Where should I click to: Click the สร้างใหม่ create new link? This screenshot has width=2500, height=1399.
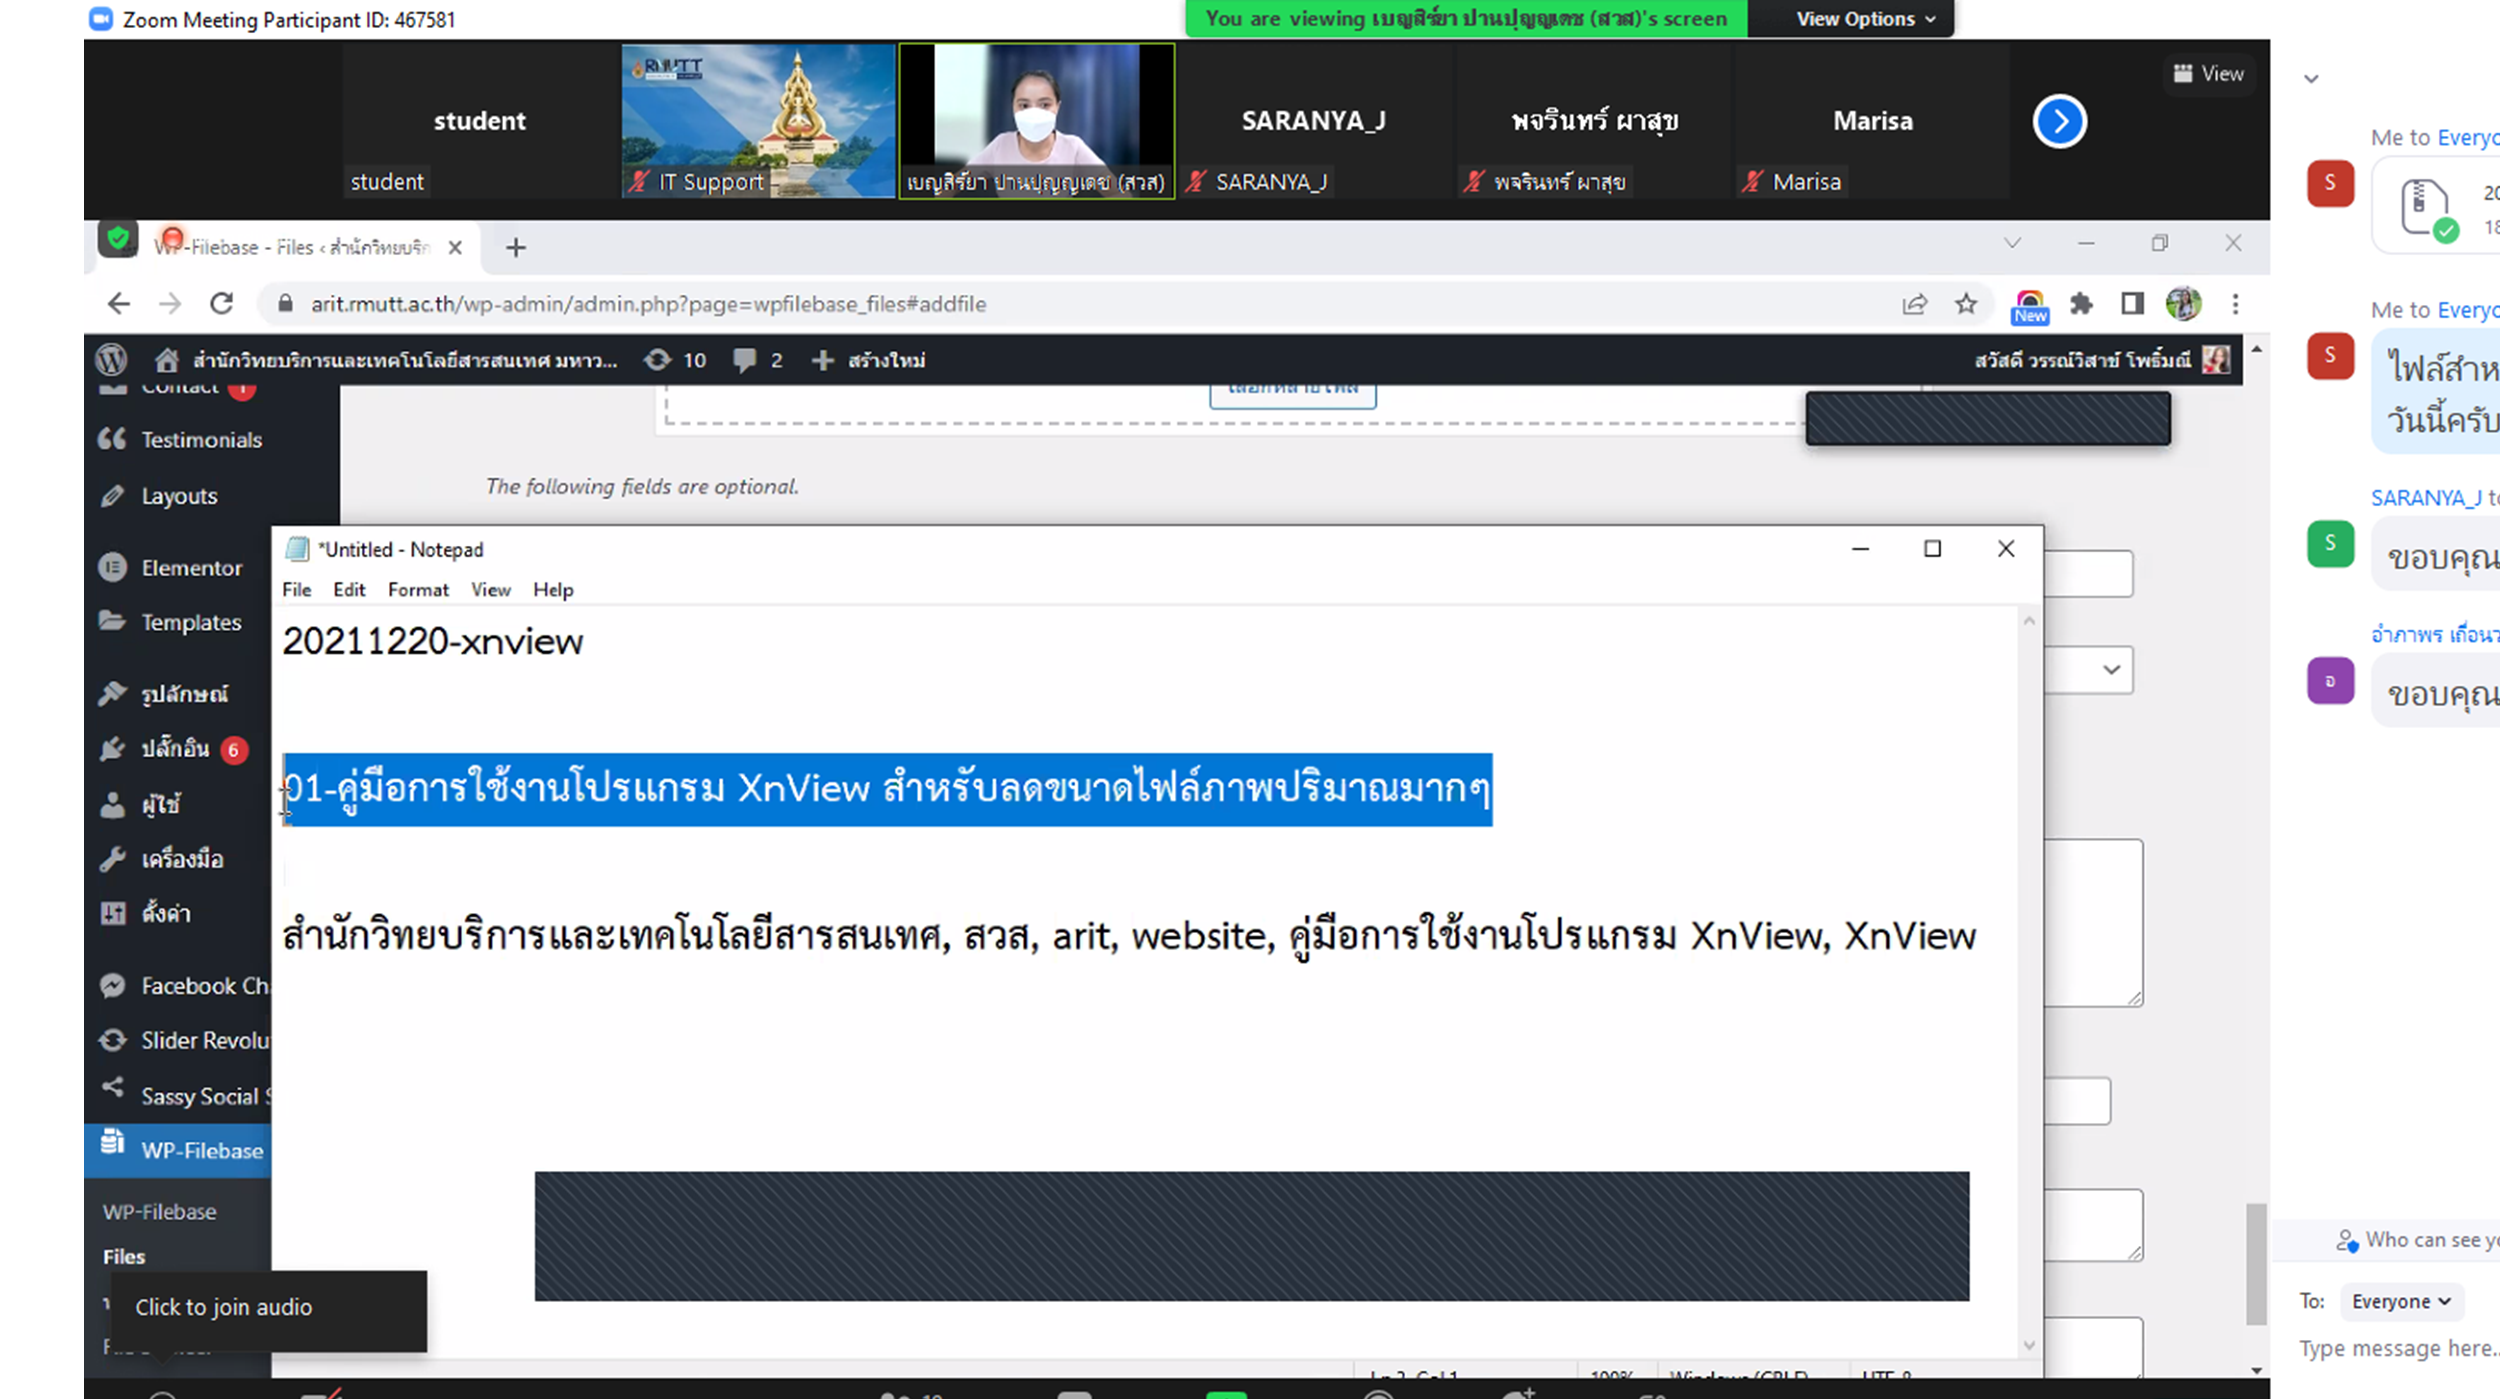click(886, 360)
